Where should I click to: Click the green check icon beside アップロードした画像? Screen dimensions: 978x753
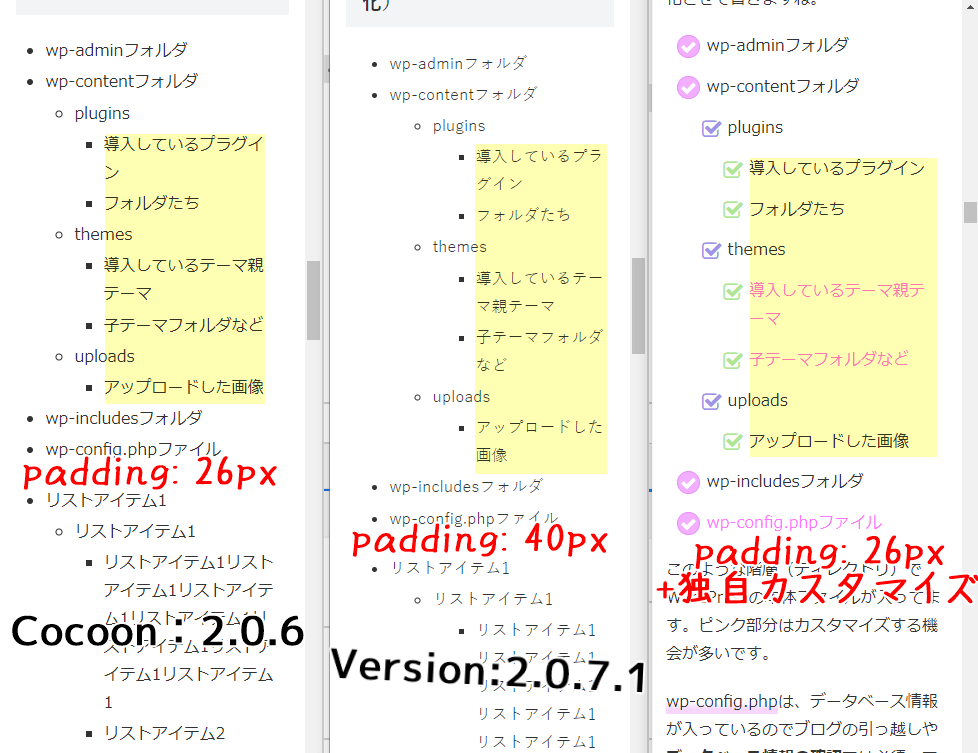click(733, 442)
